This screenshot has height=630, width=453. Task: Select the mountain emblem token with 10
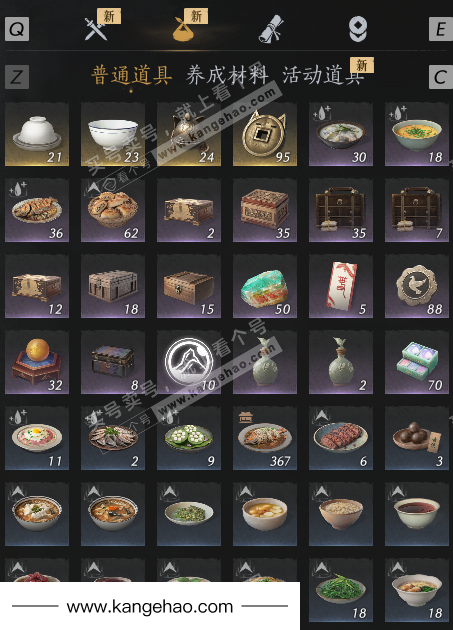coord(189,362)
